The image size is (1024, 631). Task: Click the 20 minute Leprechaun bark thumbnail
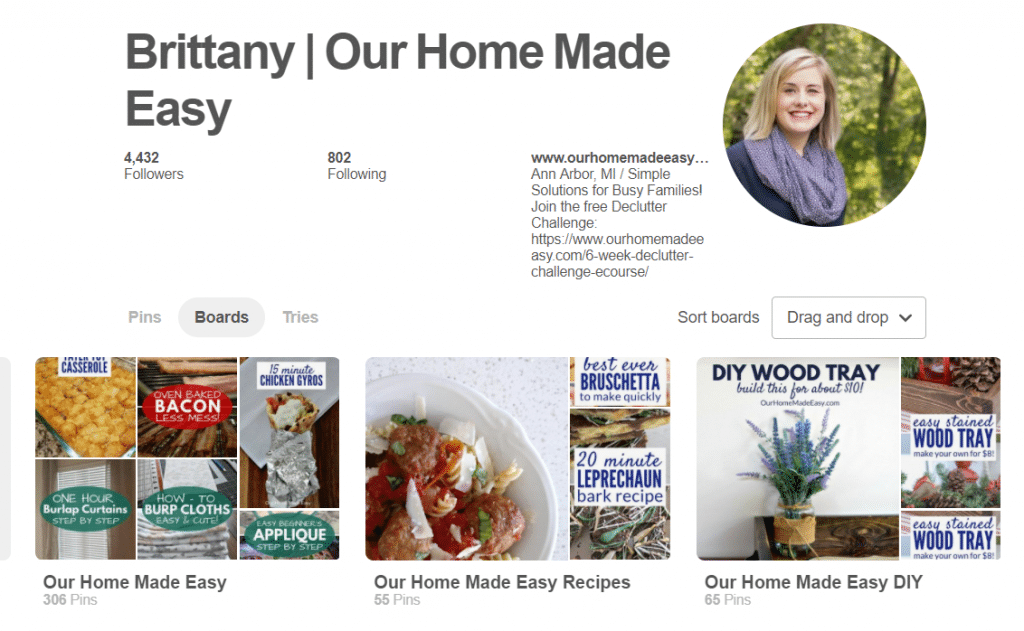point(620,485)
